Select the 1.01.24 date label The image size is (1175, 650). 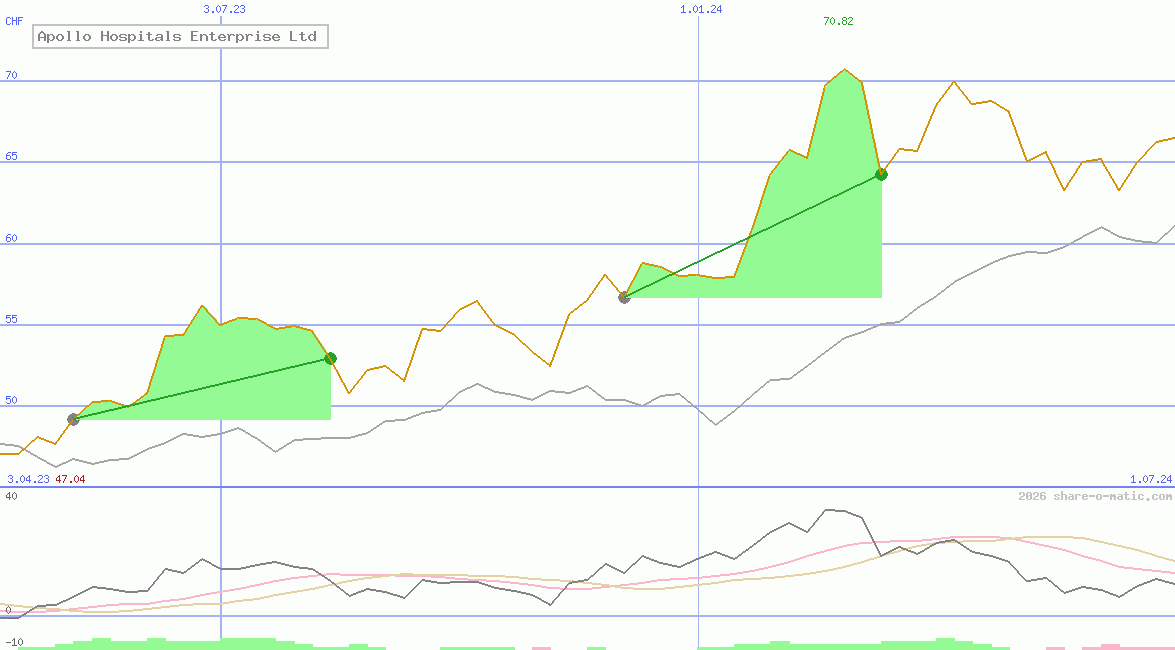tap(699, 9)
